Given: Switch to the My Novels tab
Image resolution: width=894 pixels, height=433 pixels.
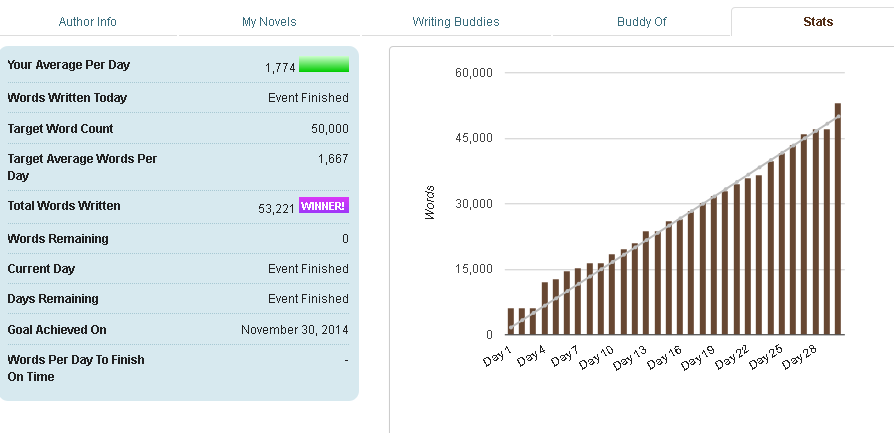Looking at the screenshot, I should (269, 21).
